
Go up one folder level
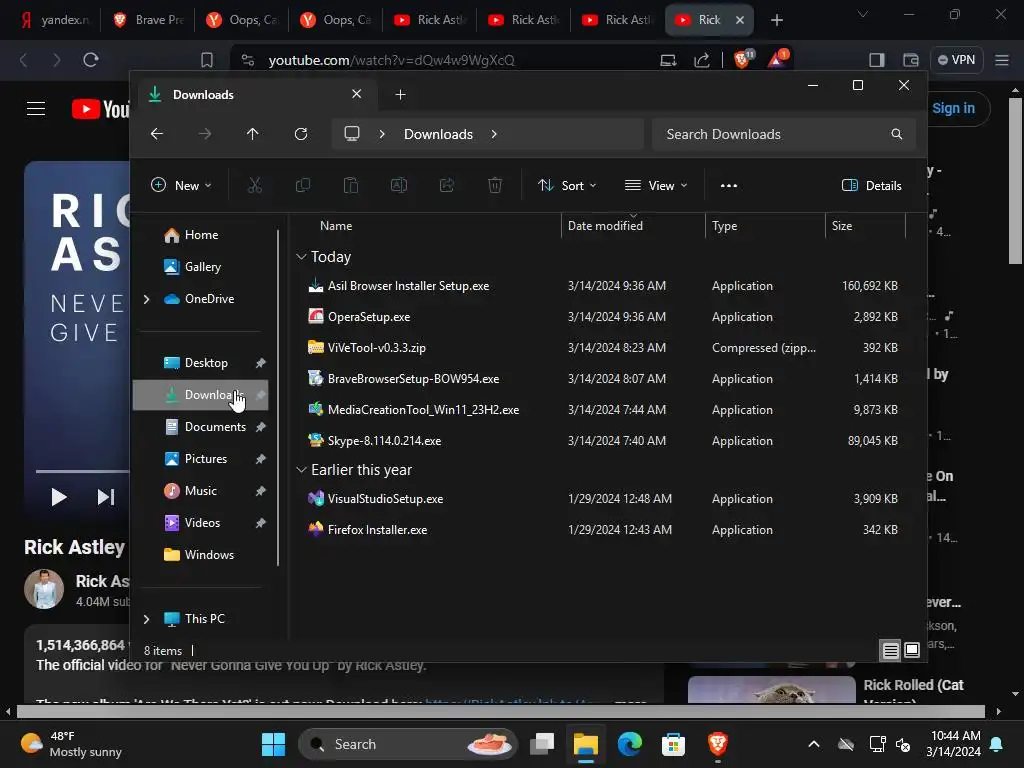point(253,134)
